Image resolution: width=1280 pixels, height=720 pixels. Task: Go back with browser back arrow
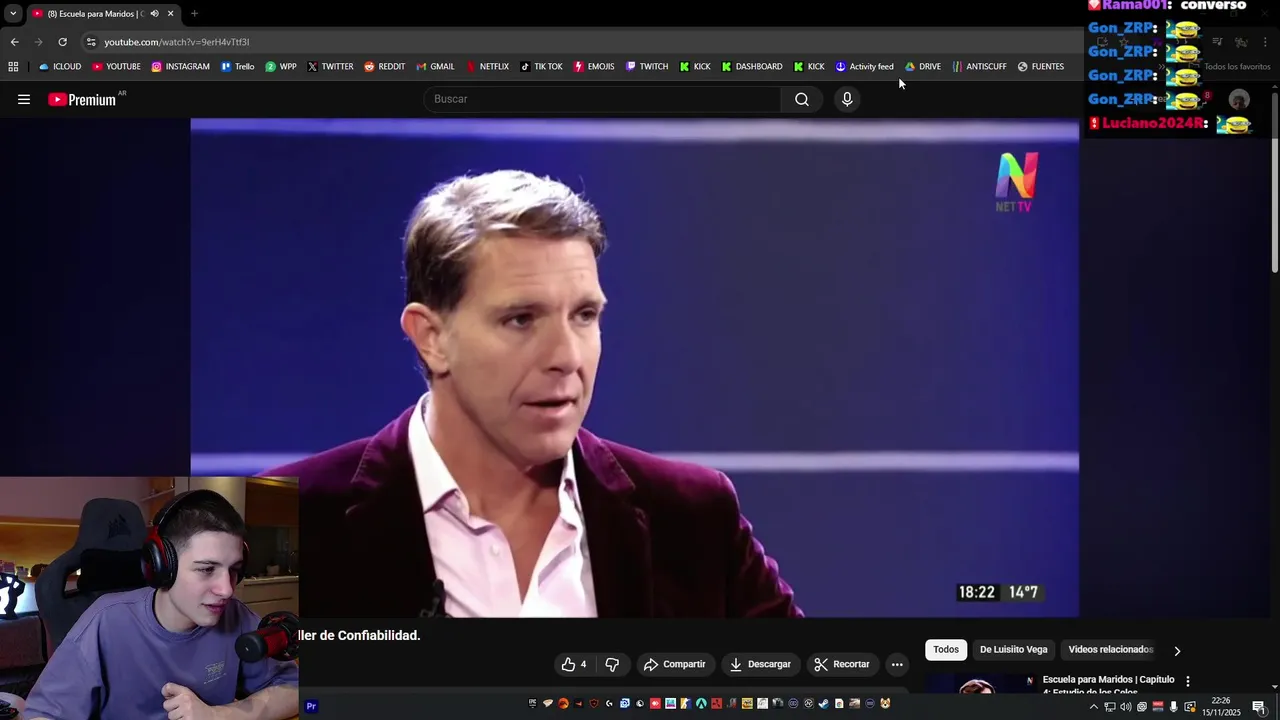coord(14,42)
